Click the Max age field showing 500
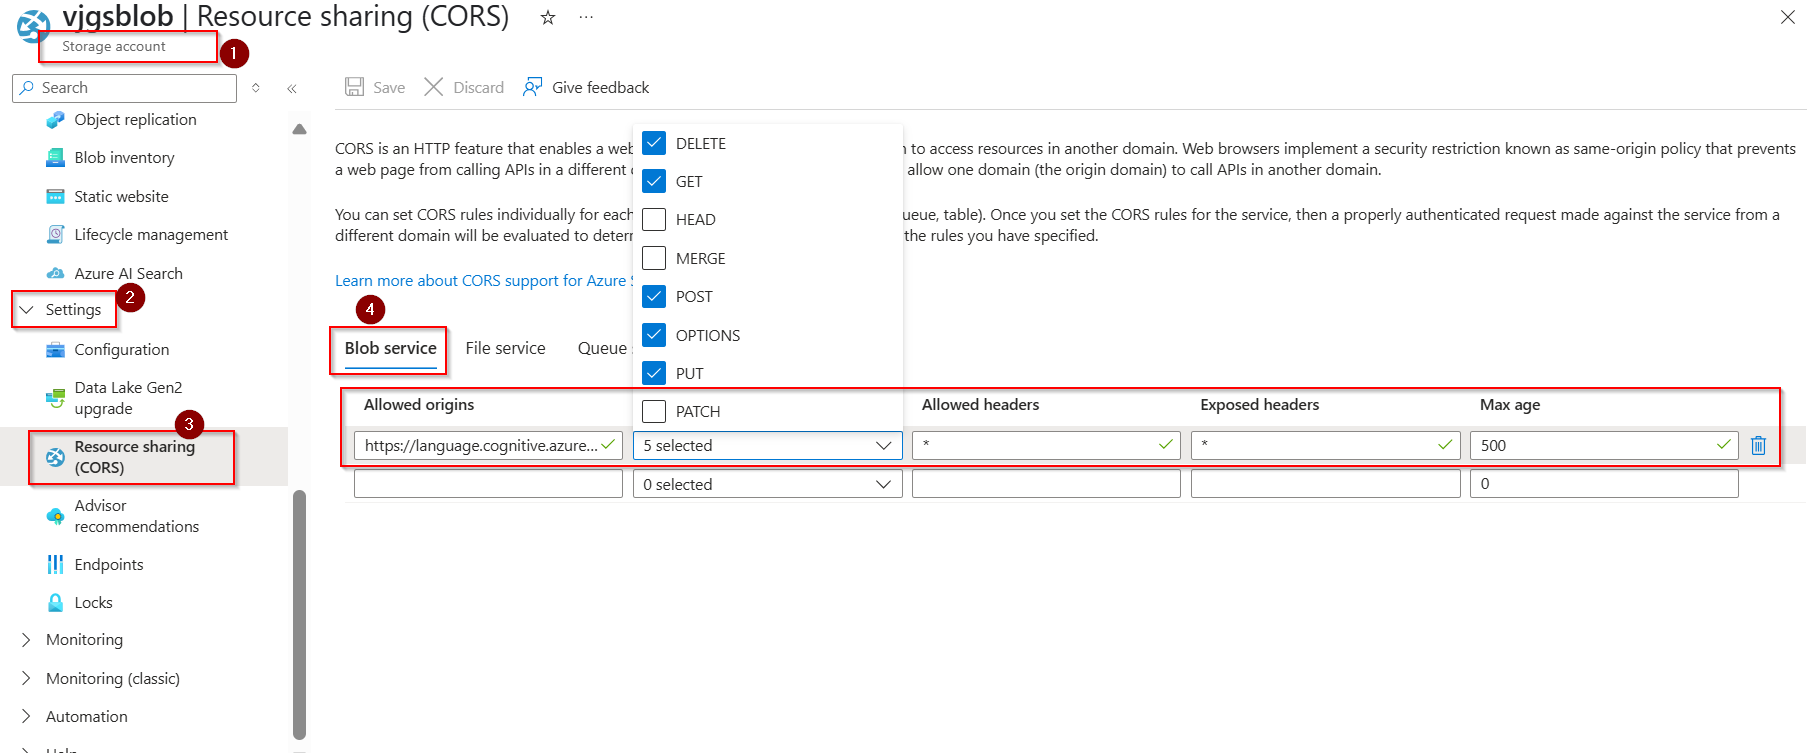Screen dimensions: 1807x753 click(x=1604, y=446)
